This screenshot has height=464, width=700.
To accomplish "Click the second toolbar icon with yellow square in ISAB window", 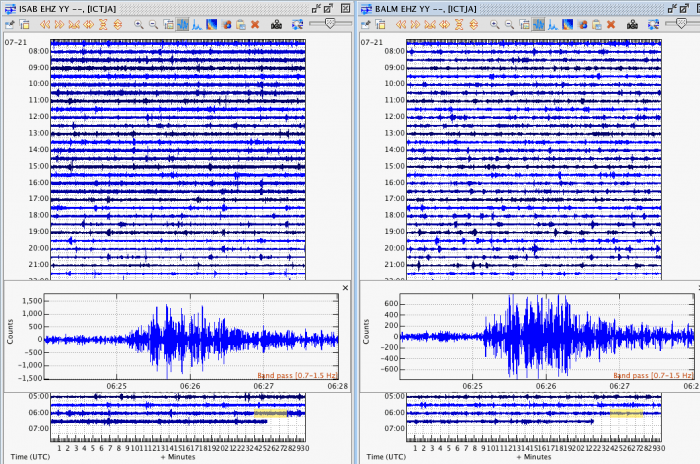I will (x=25, y=25).
